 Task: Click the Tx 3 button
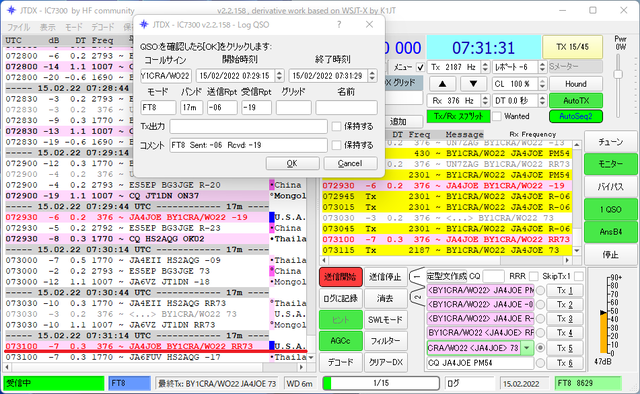click(565, 319)
